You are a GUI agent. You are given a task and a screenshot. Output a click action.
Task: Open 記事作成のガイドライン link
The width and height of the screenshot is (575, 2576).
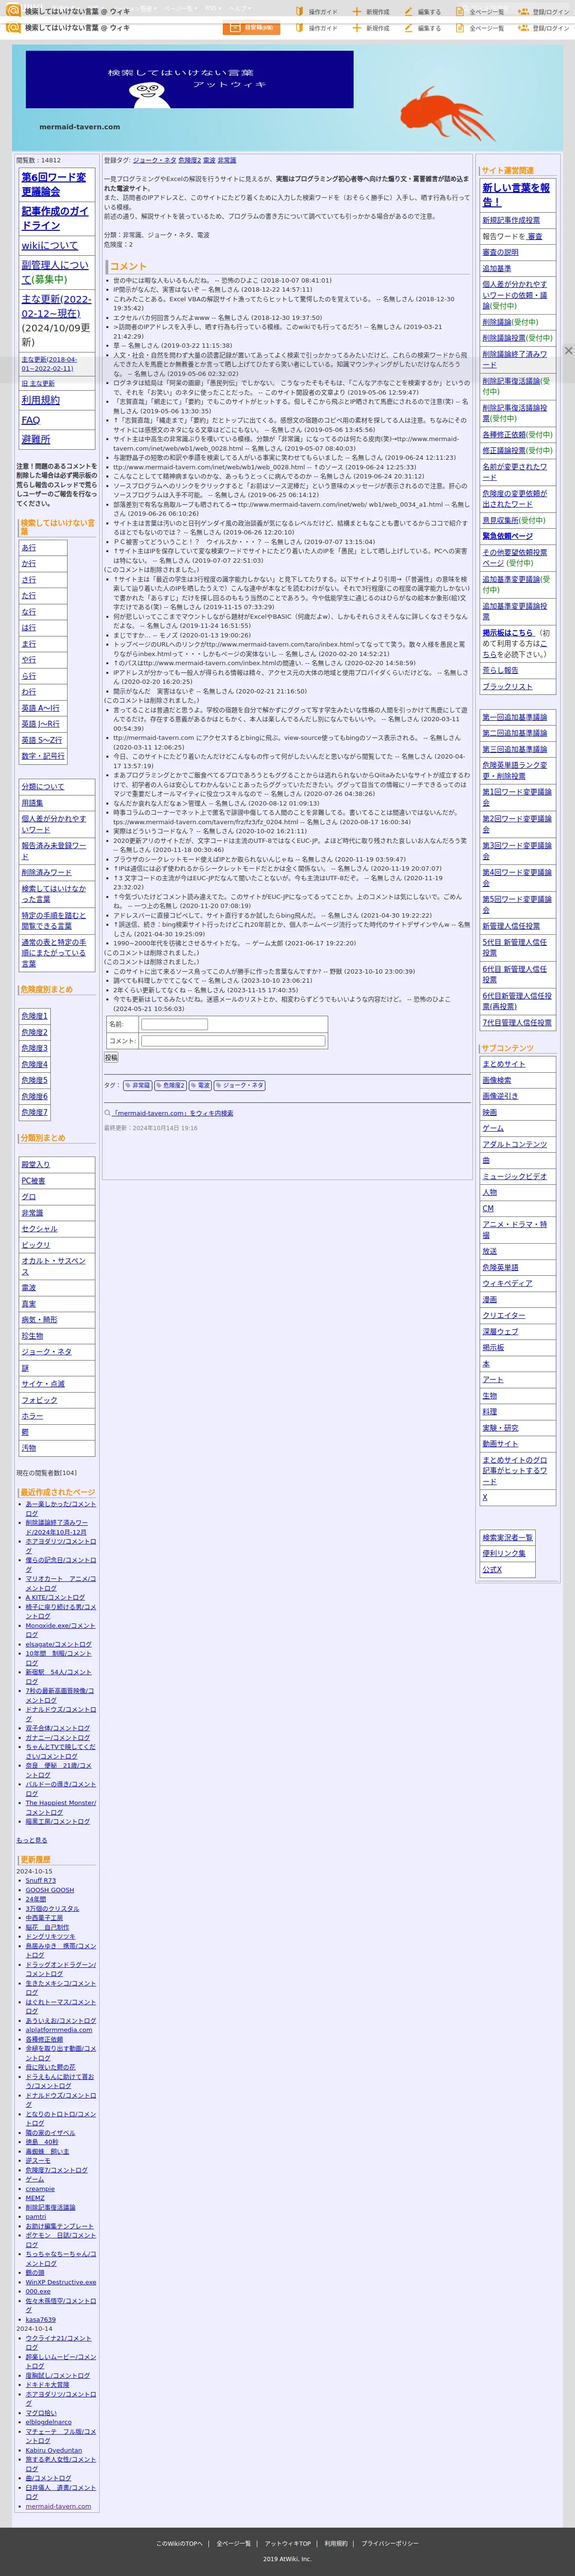tap(55, 218)
